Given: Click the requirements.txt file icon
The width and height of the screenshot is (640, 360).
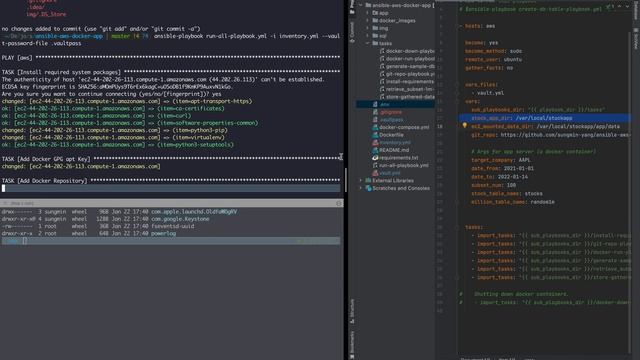Looking at the screenshot, I should [375, 158].
